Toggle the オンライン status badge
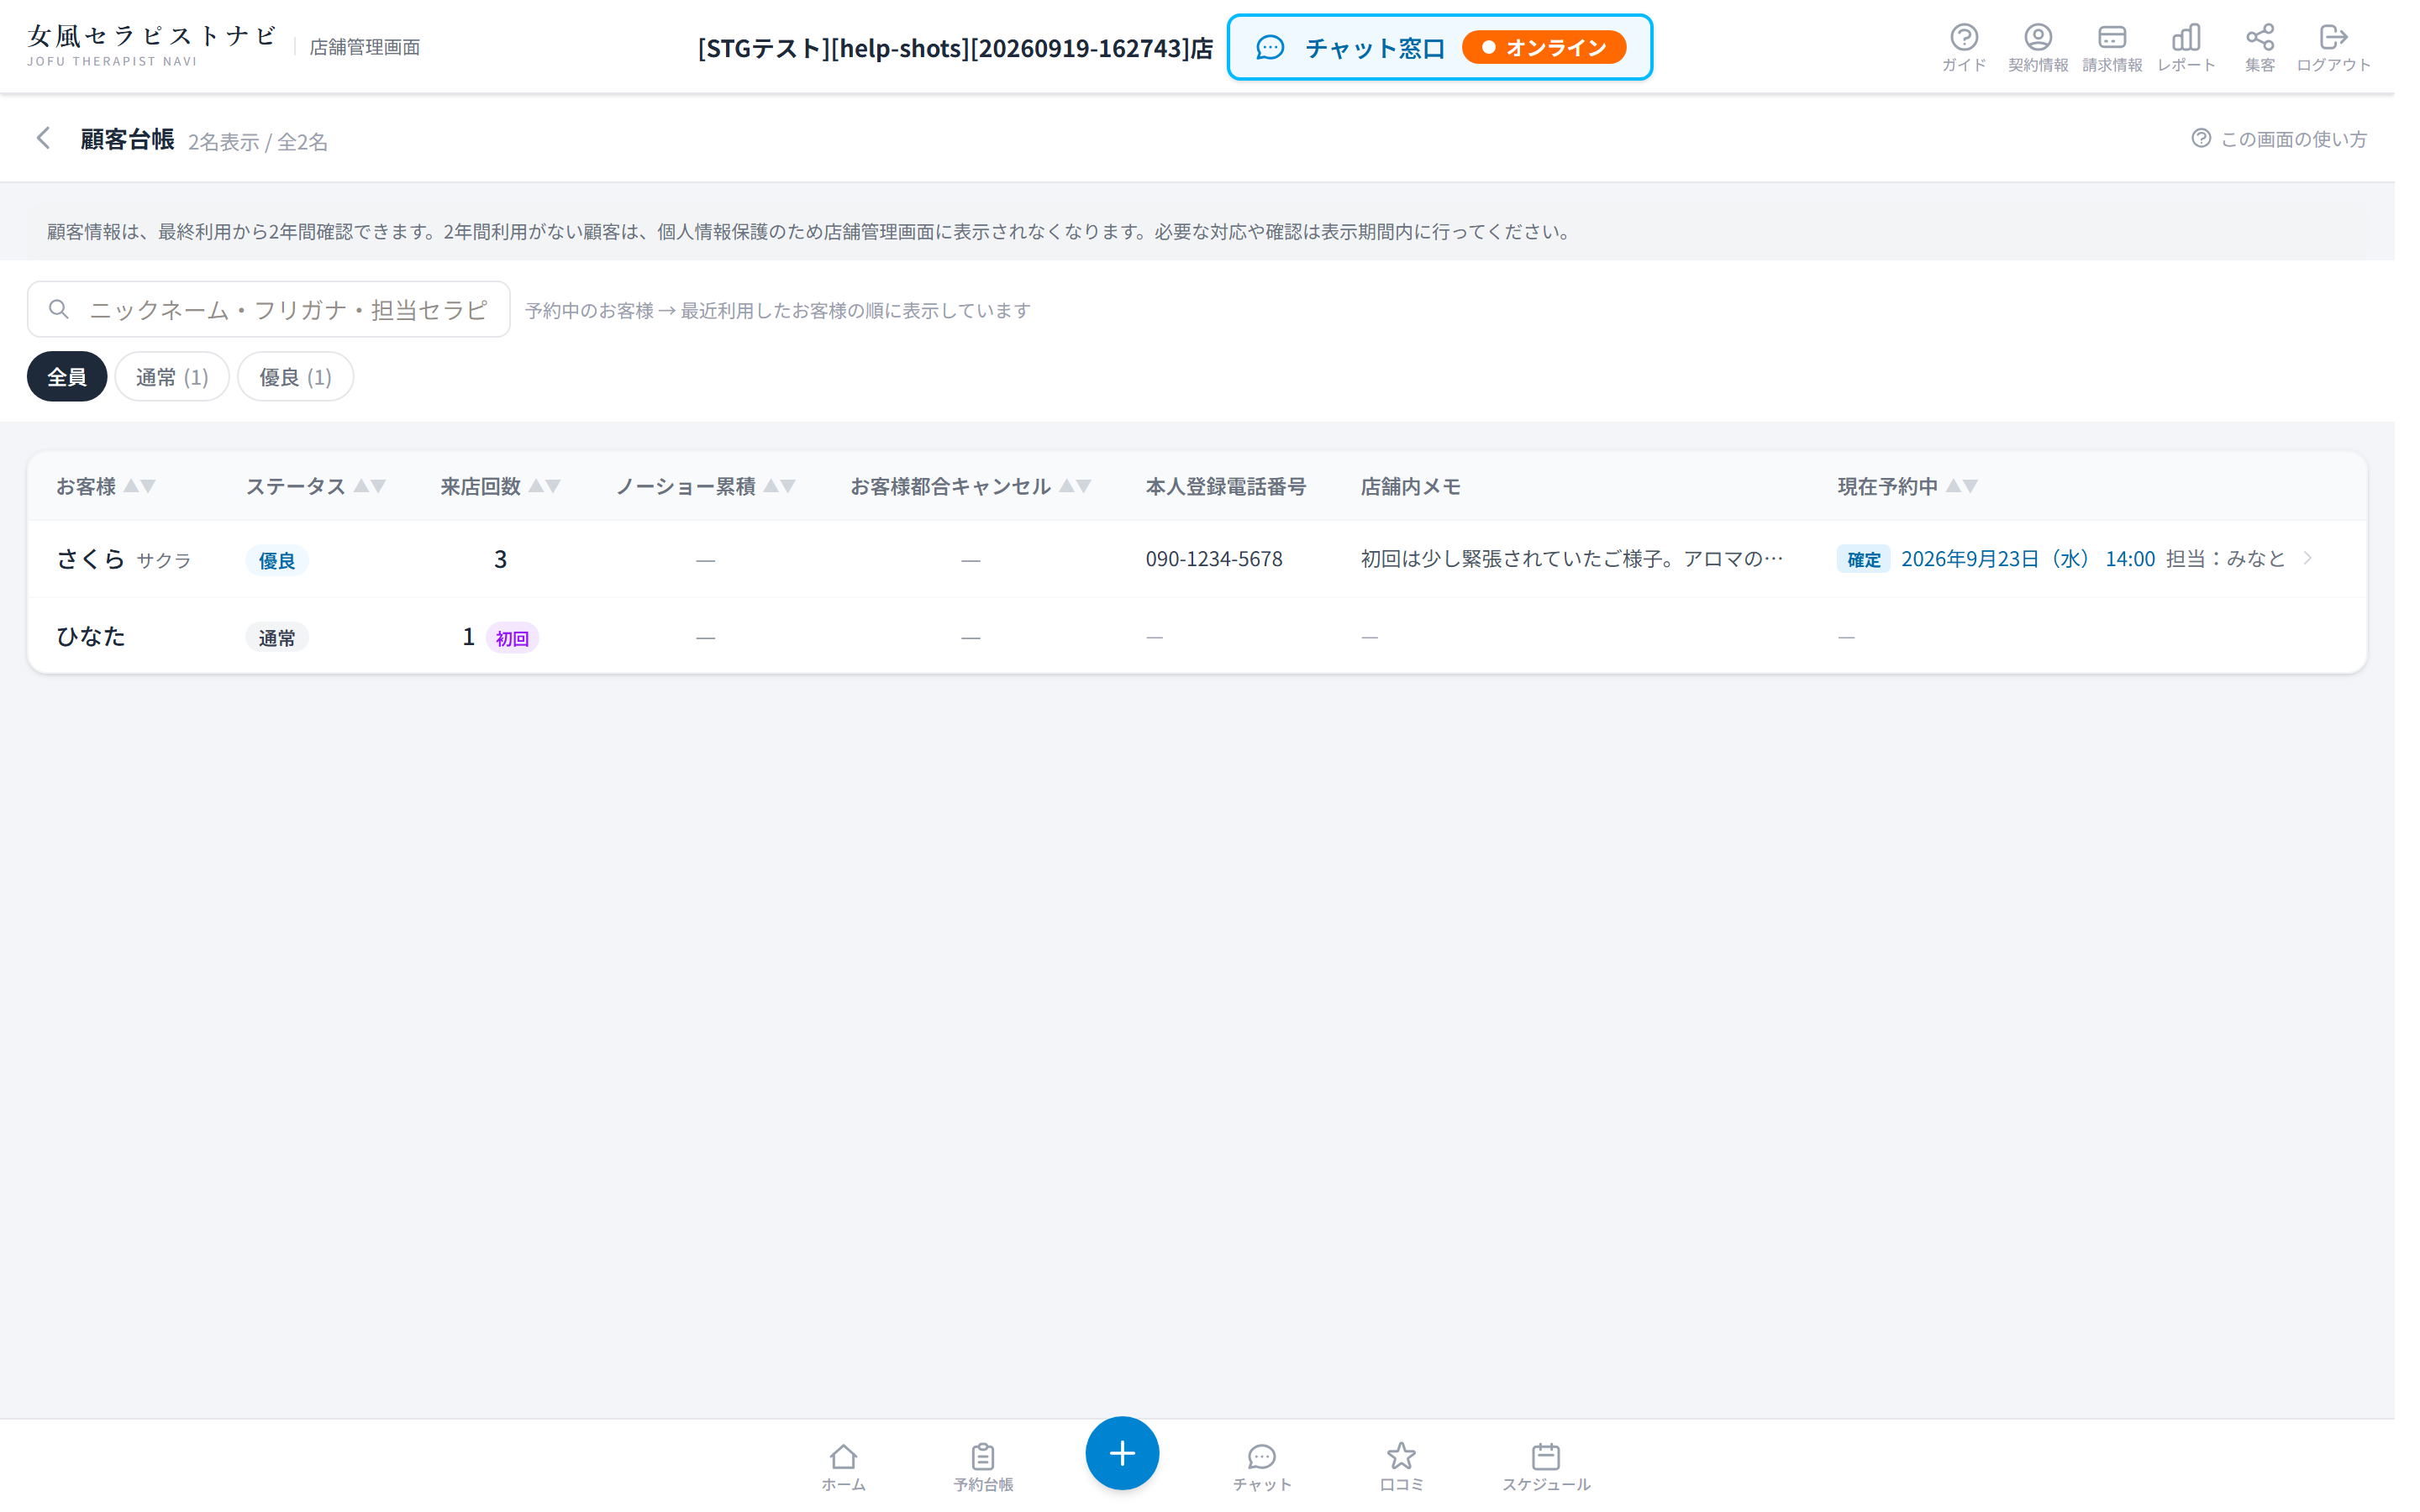Image resolution: width=2420 pixels, height=1512 pixels. pos(1543,47)
